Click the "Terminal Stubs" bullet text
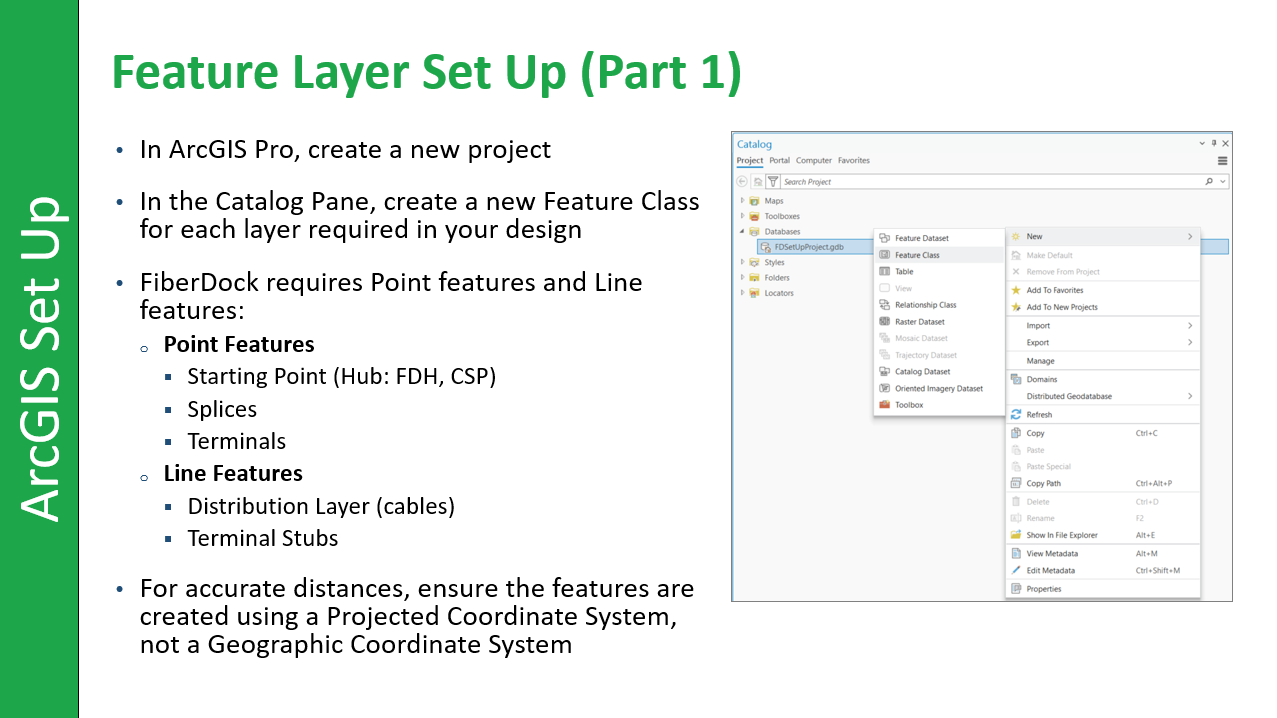The image size is (1277, 718). [263, 538]
